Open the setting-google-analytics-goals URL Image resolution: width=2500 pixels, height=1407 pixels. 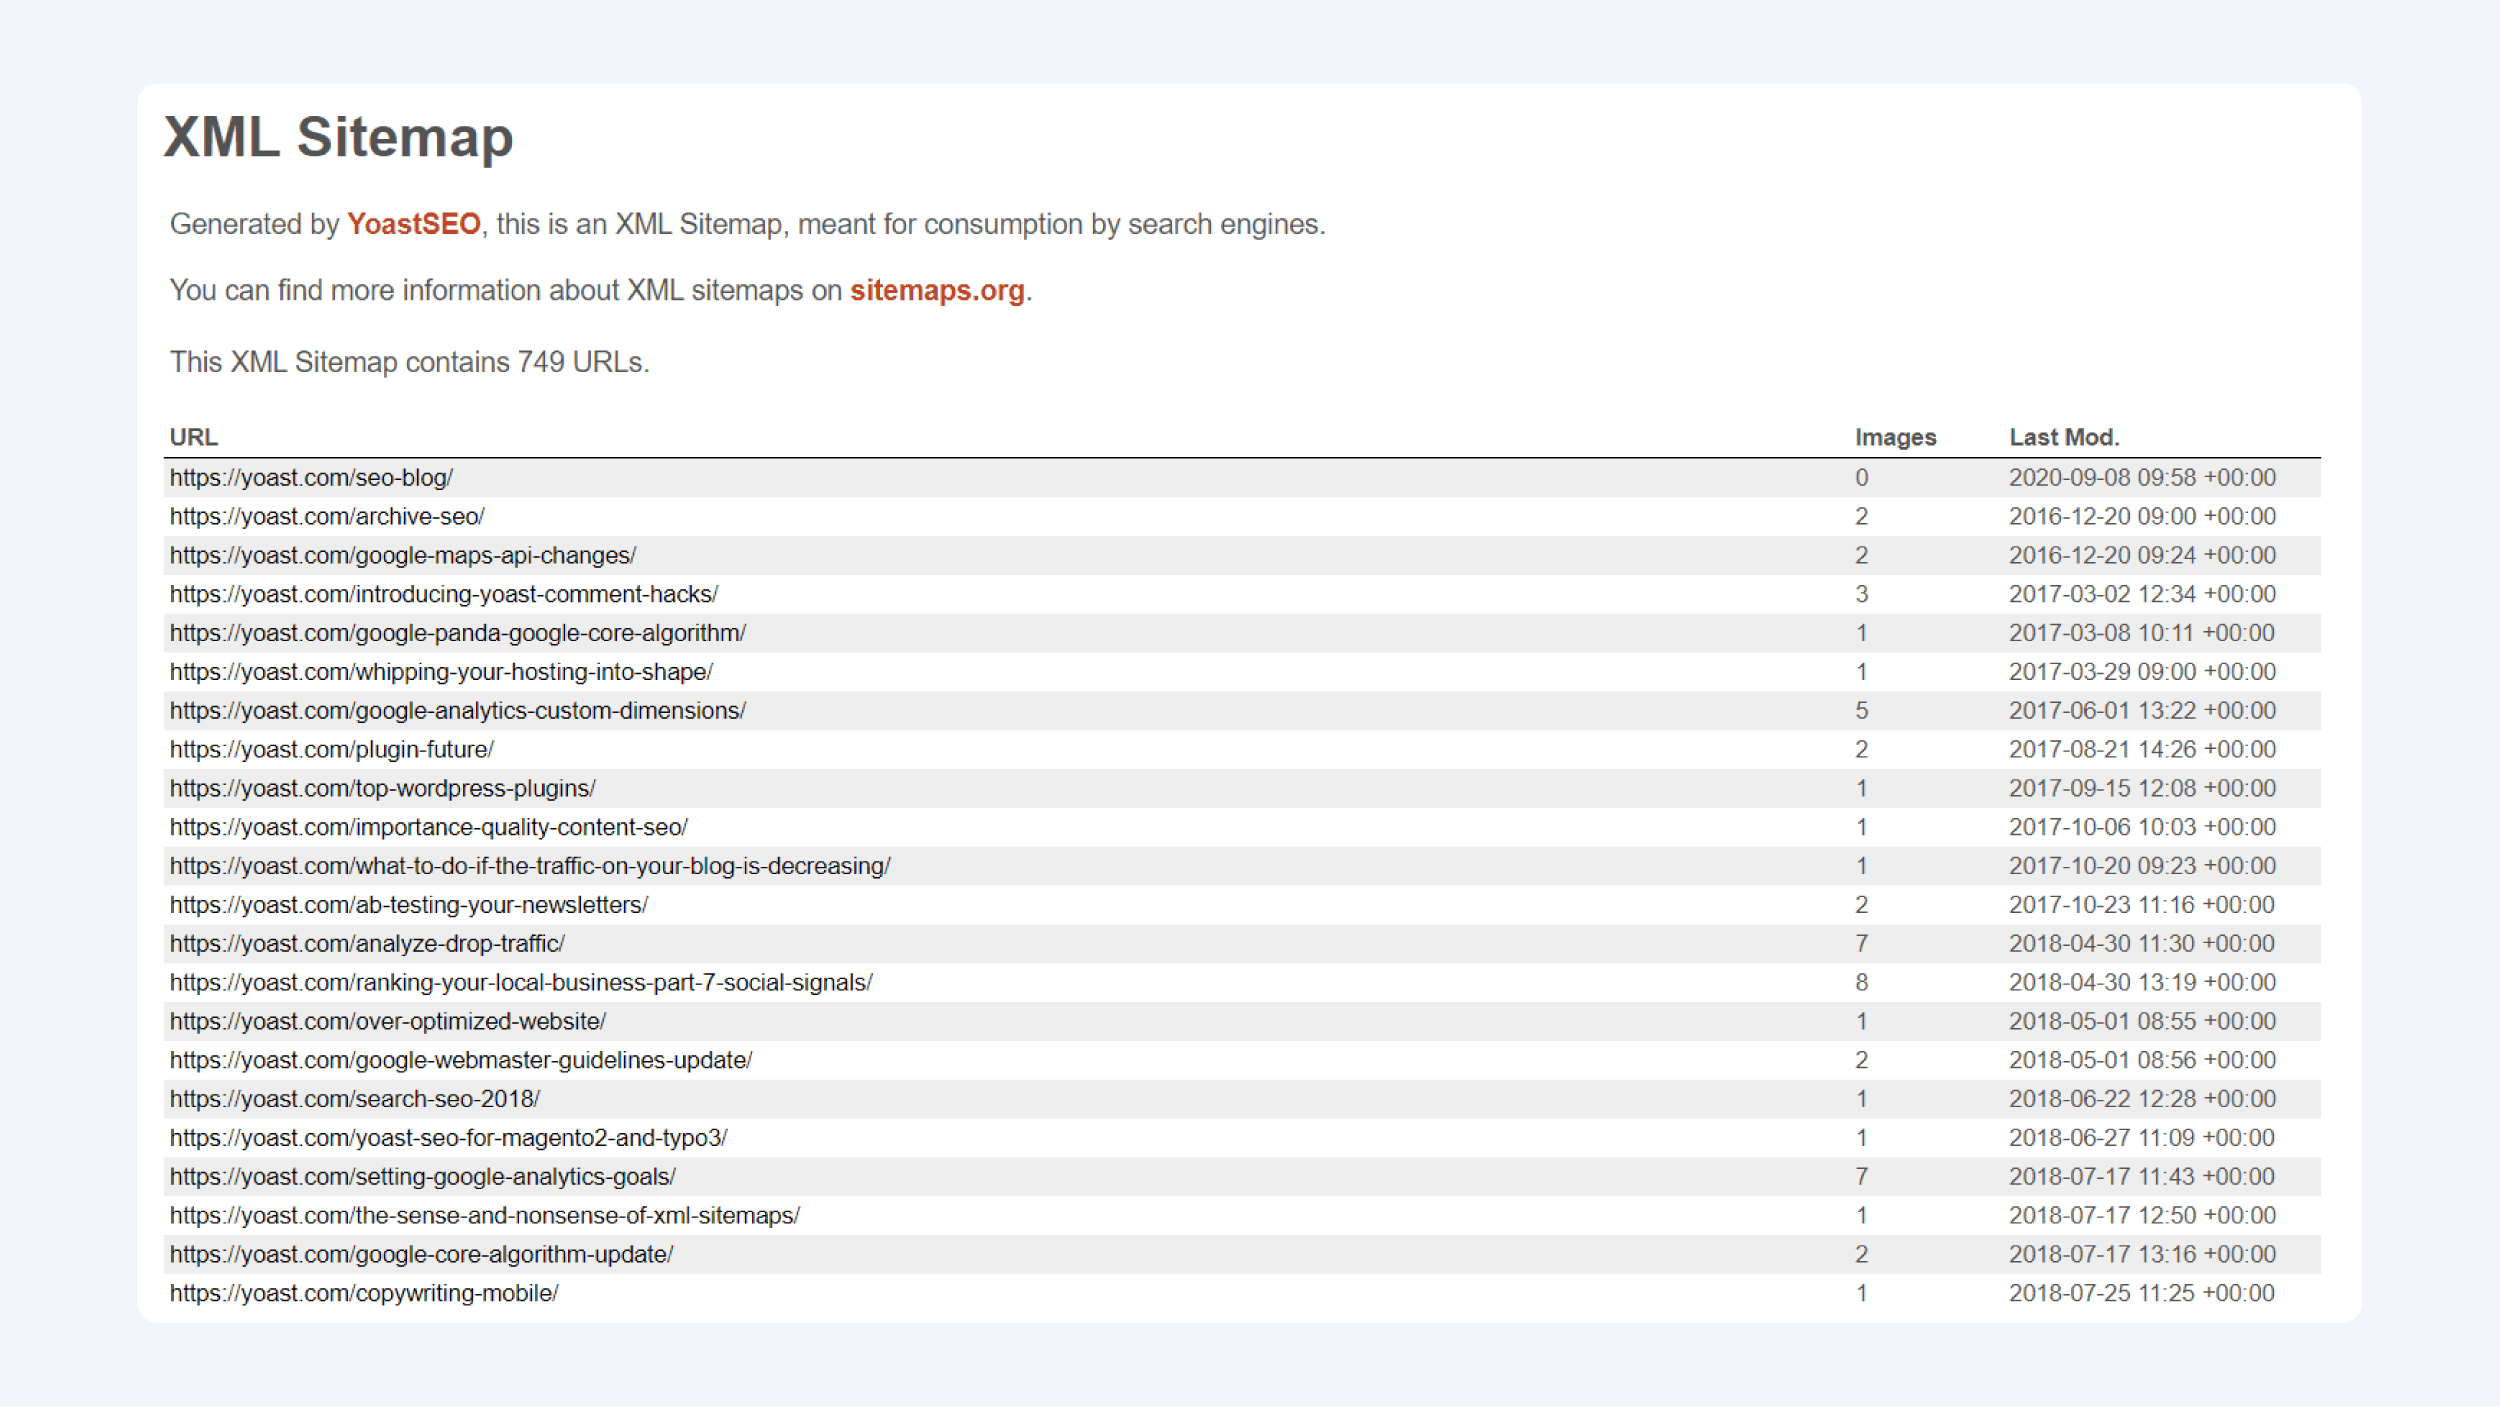click(423, 1176)
